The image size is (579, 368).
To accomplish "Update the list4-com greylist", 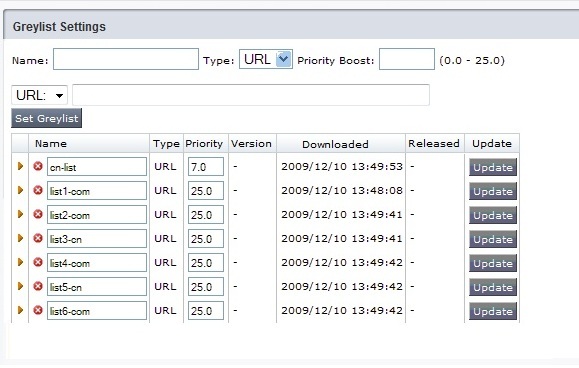I will click(493, 263).
